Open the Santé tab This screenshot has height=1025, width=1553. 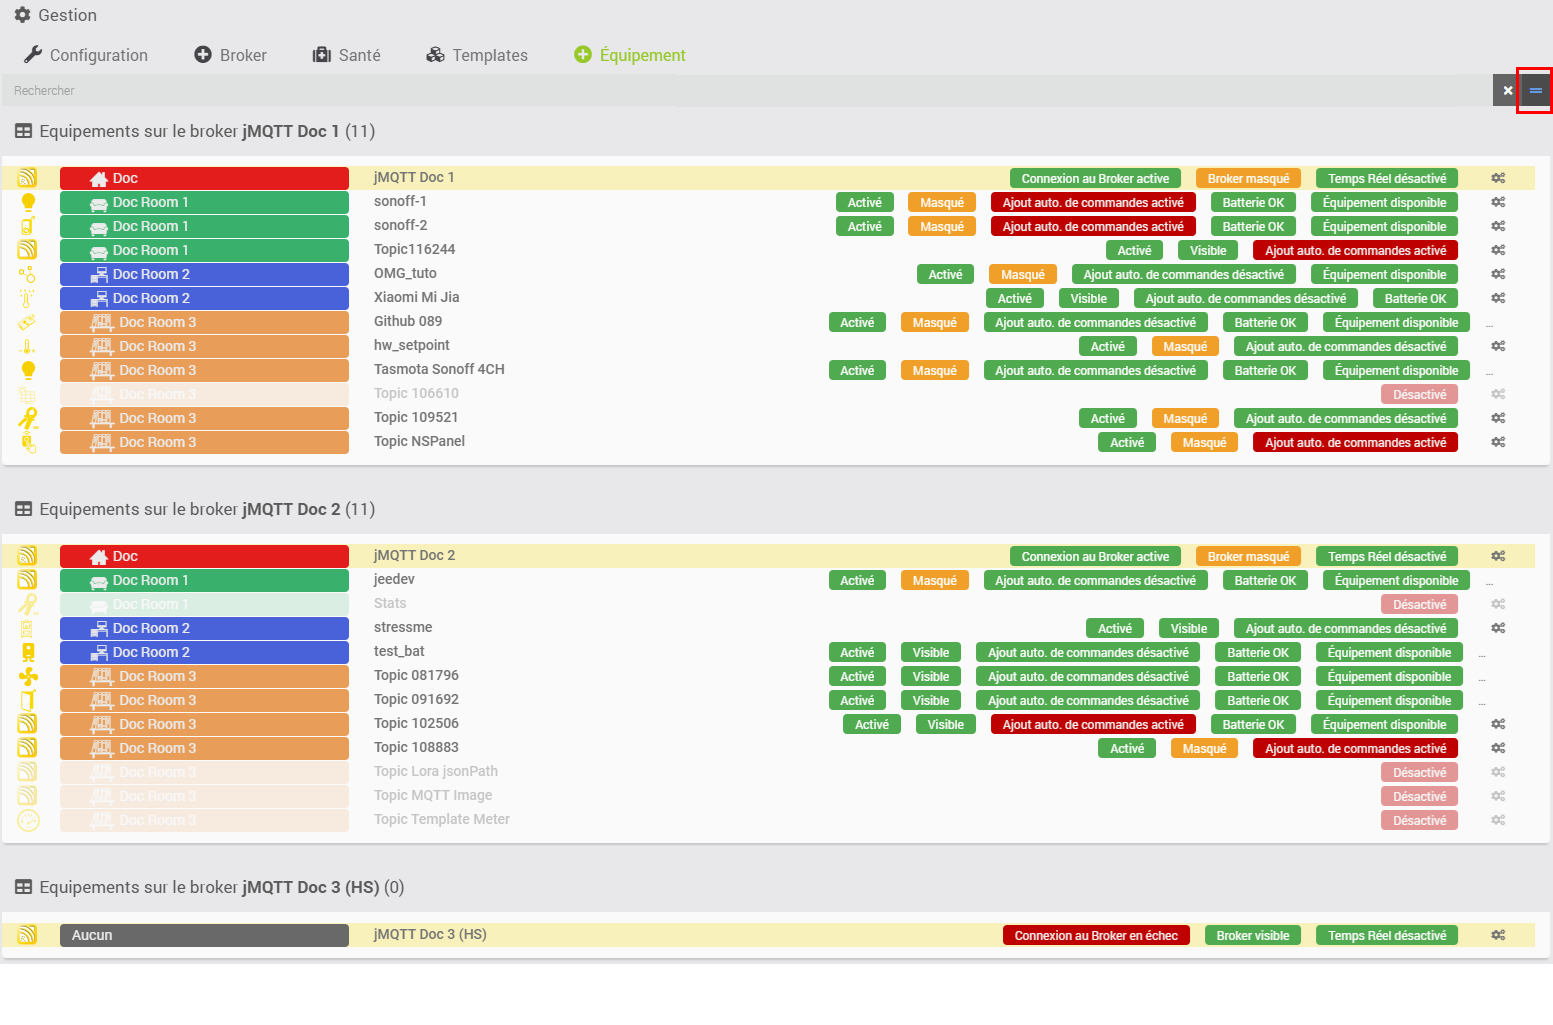click(347, 55)
